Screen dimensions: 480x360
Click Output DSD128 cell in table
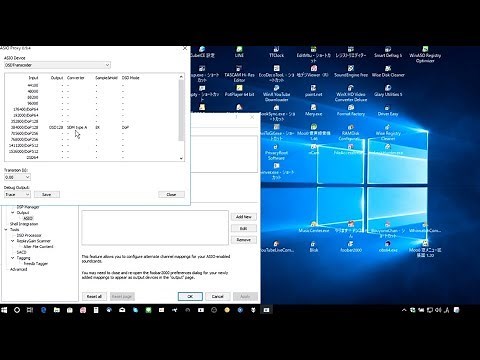click(x=56, y=127)
